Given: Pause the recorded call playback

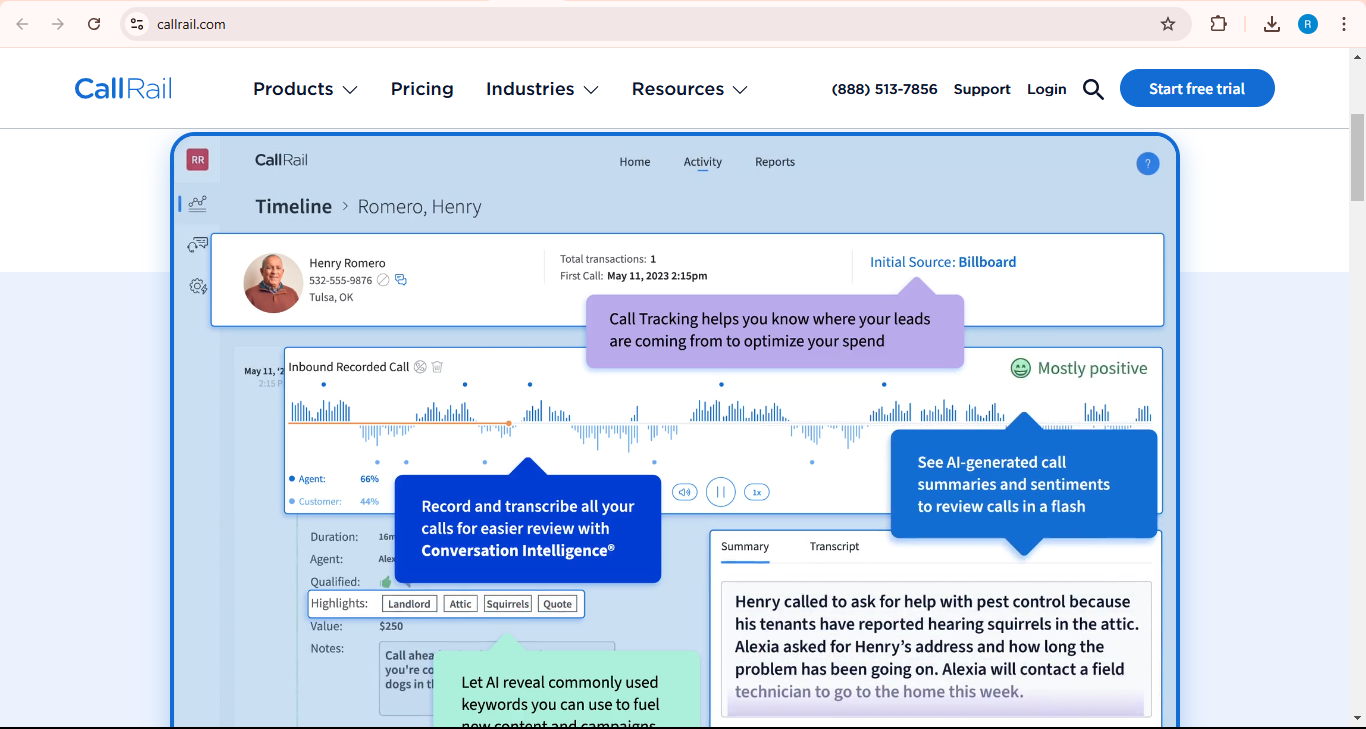Looking at the screenshot, I should 720,492.
